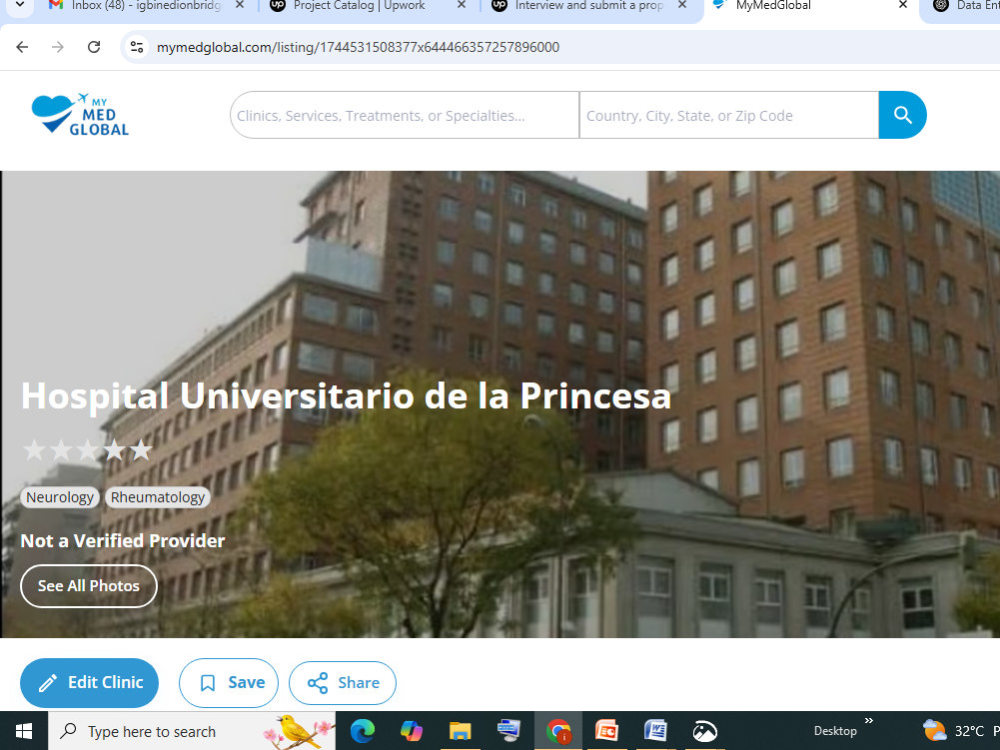Click the Desktop toolbar label
The height and width of the screenshot is (750, 1000).
pyautogui.click(x=835, y=731)
